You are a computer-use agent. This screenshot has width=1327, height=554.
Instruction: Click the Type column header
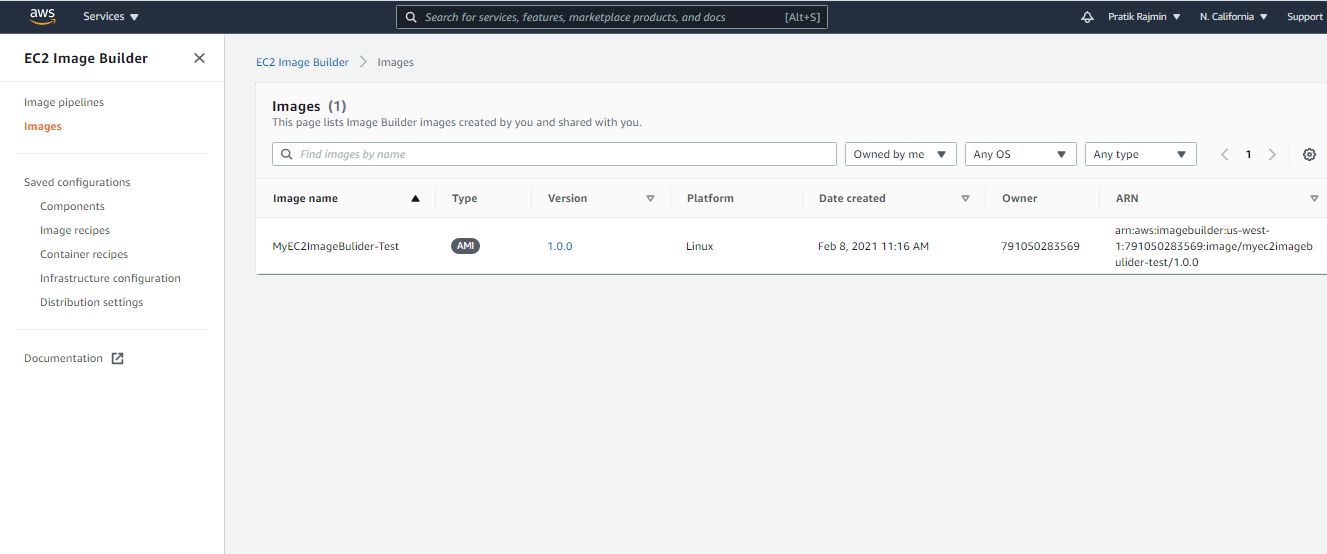pos(464,198)
